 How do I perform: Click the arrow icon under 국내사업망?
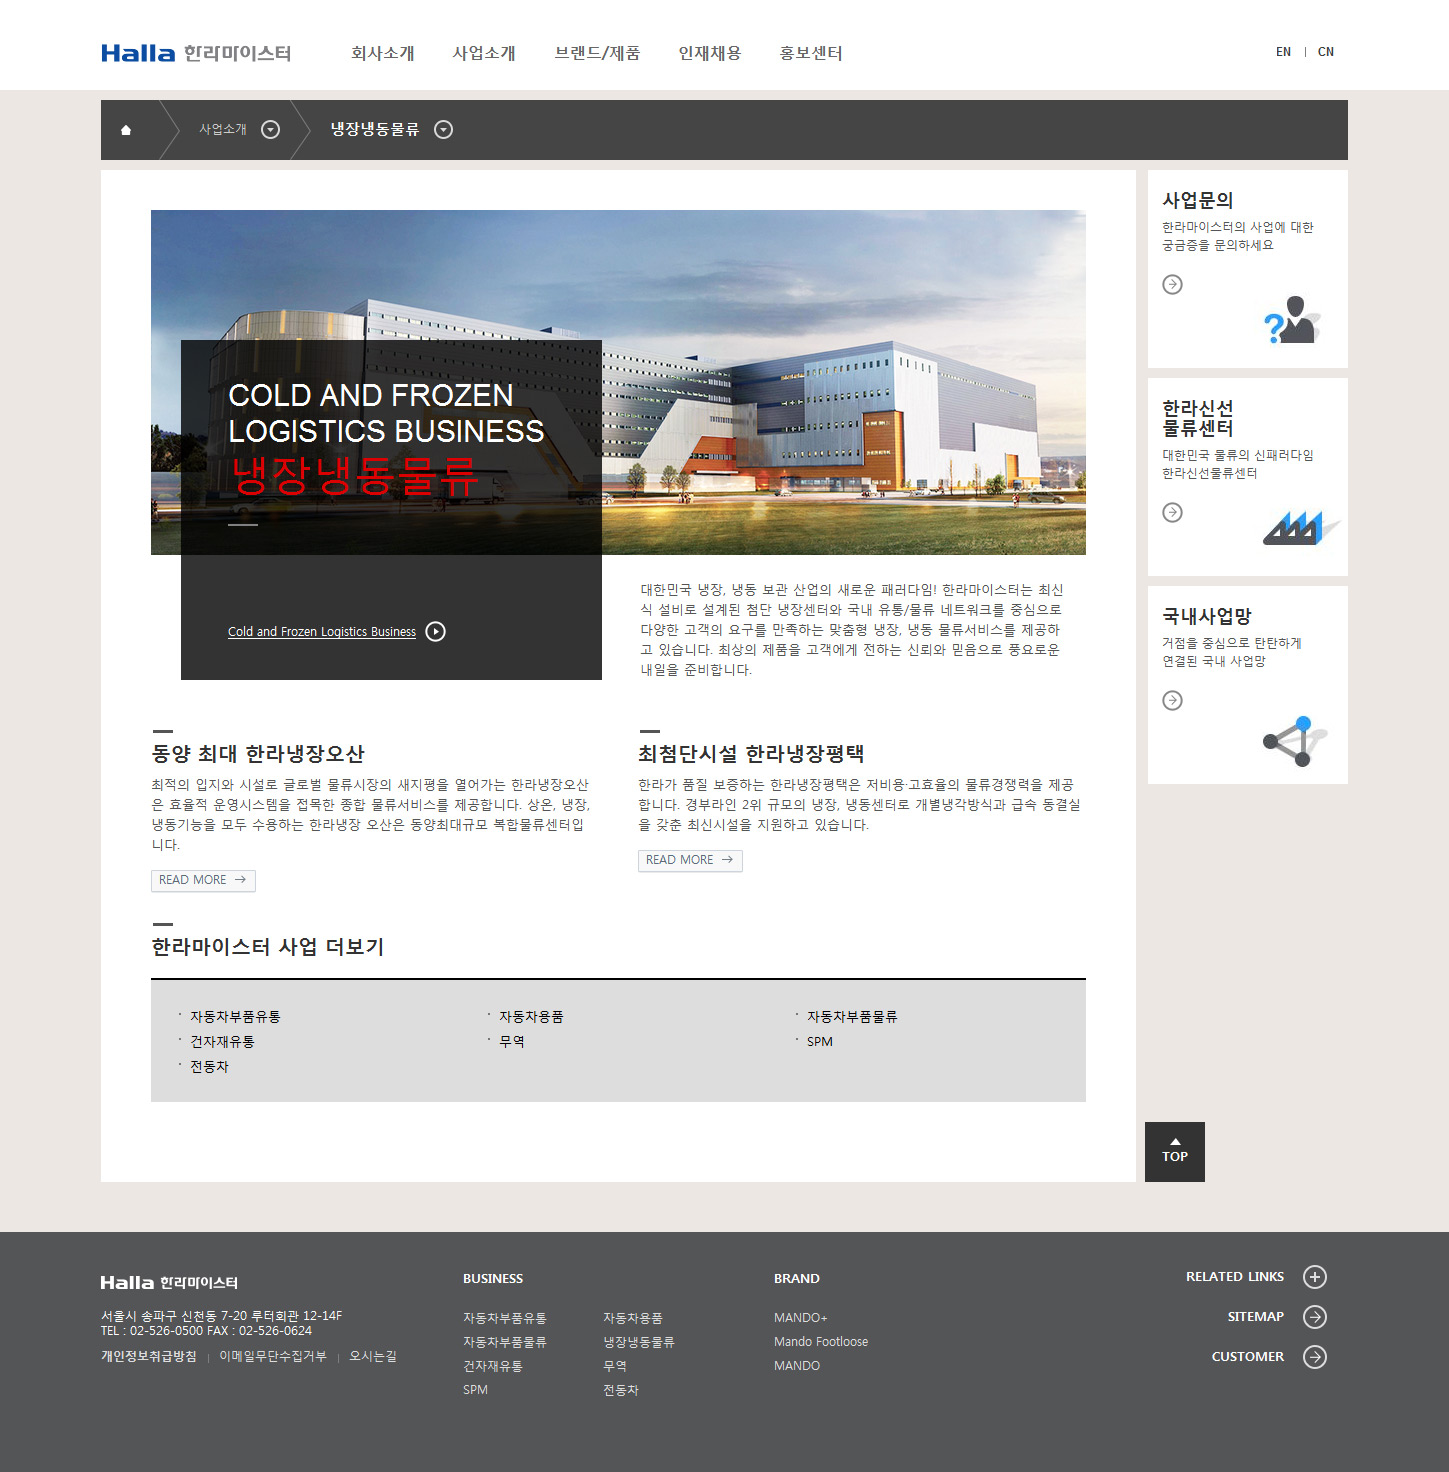coord(1172,701)
